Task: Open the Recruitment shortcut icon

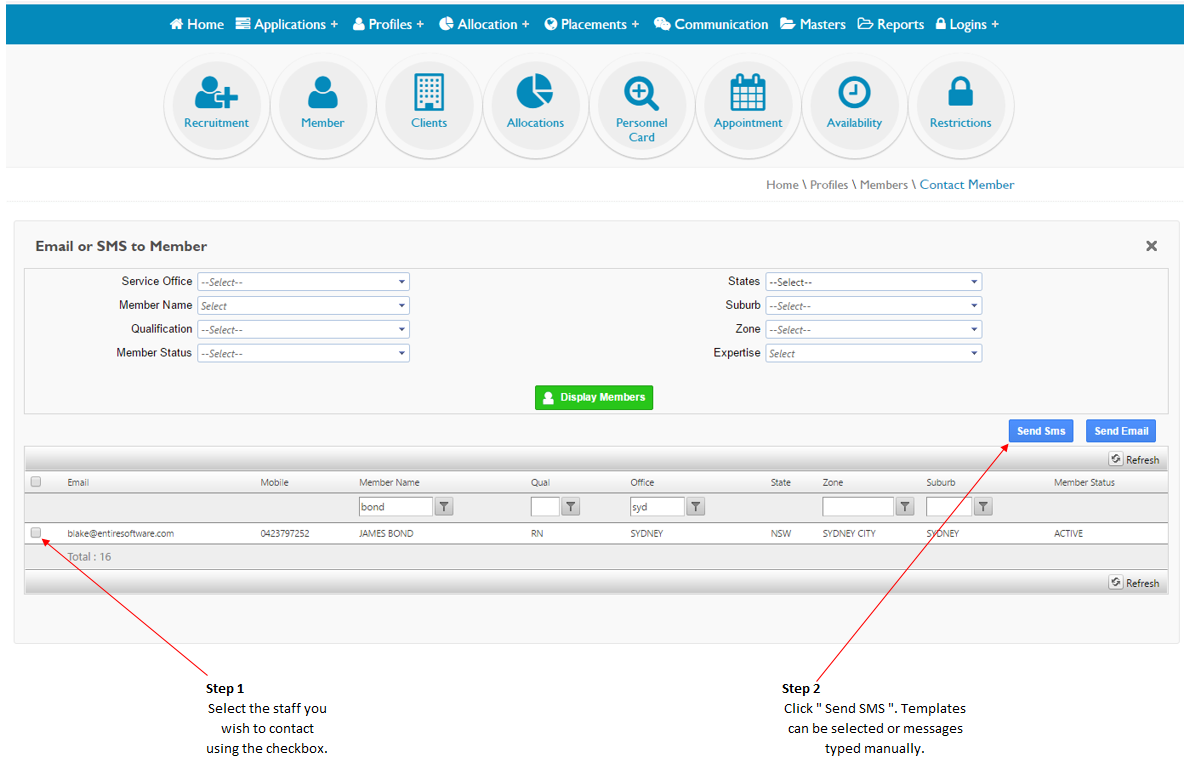Action: [x=216, y=105]
